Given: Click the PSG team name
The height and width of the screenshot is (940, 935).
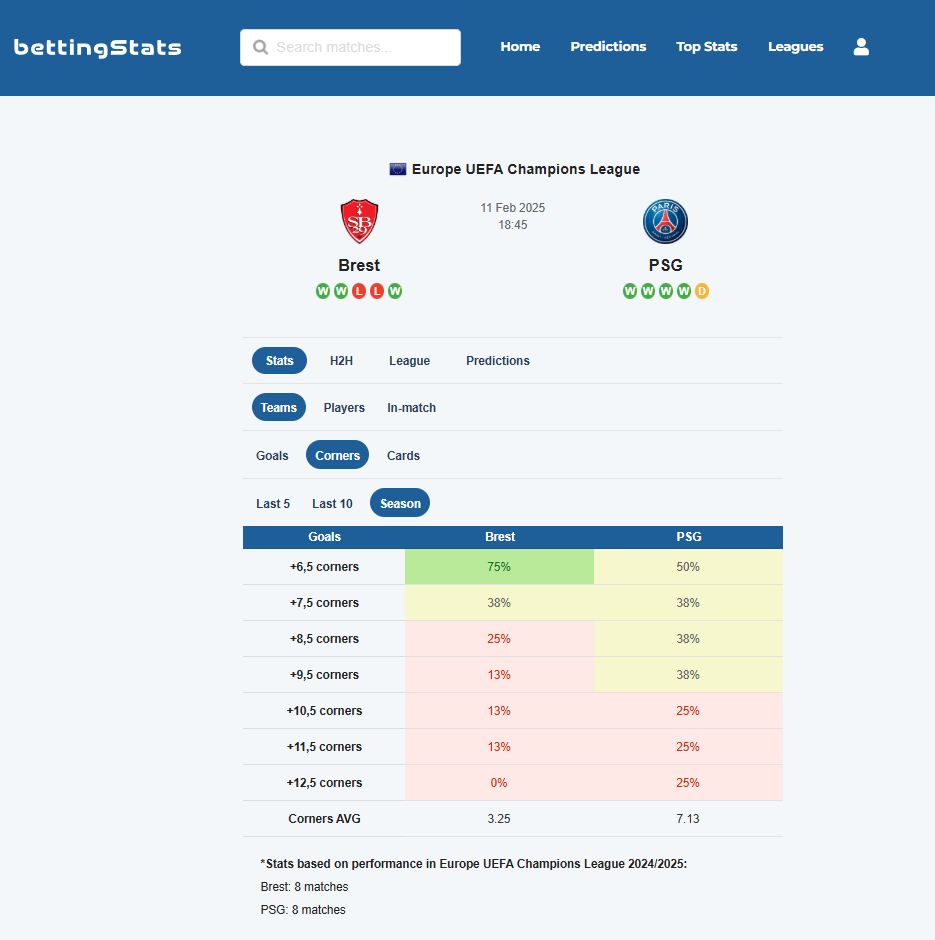Looking at the screenshot, I should [665, 265].
